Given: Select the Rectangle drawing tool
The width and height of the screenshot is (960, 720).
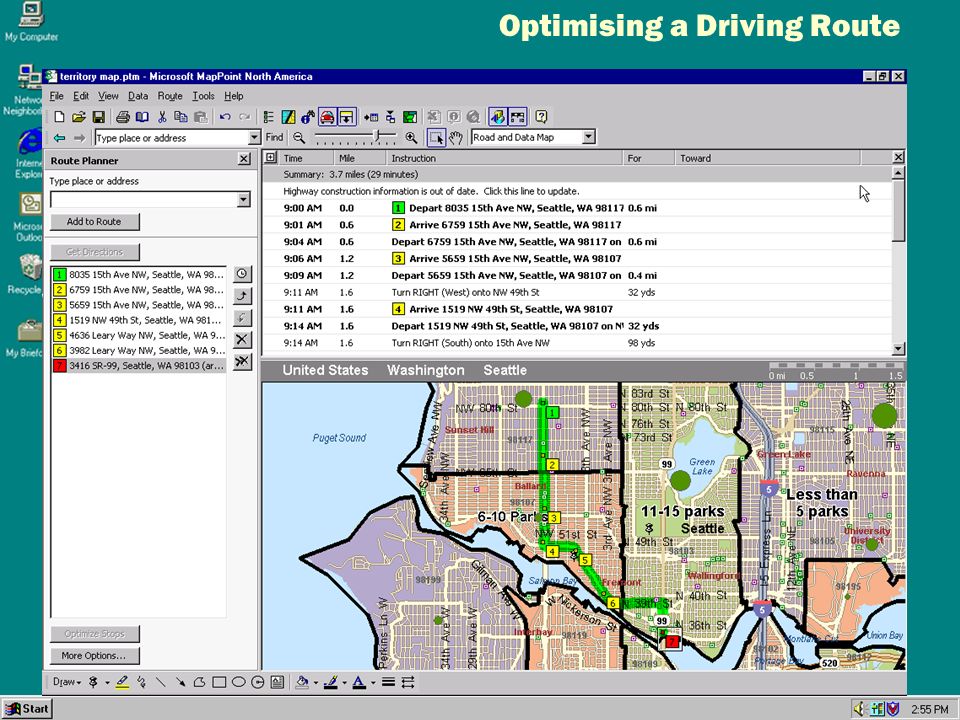Looking at the screenshot, I should coord(219,682).
